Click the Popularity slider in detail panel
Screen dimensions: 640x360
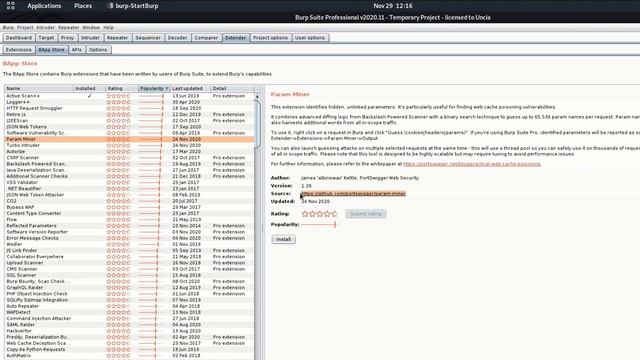click(319, 224)
